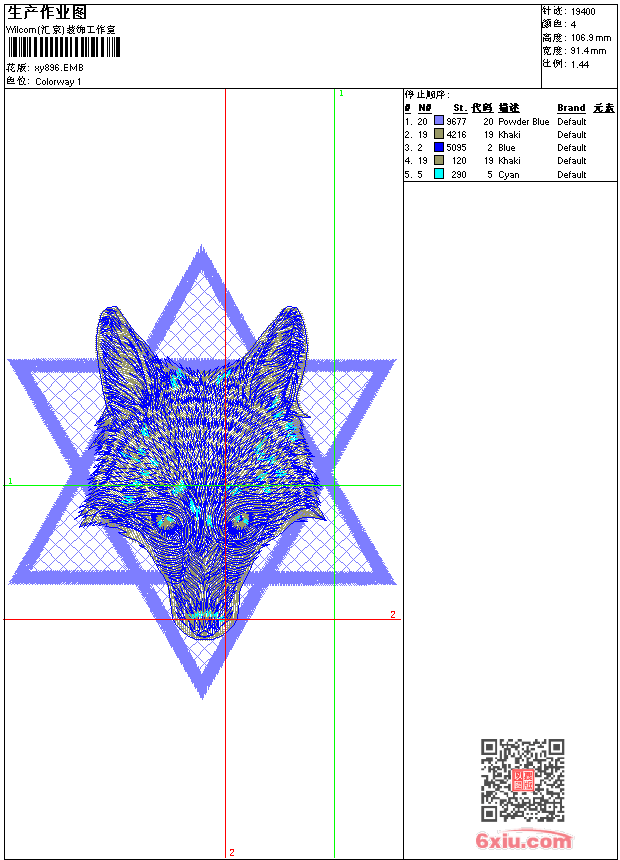Click the height value 106.9 mm
The image size is (620, 860).
[588, 37]
